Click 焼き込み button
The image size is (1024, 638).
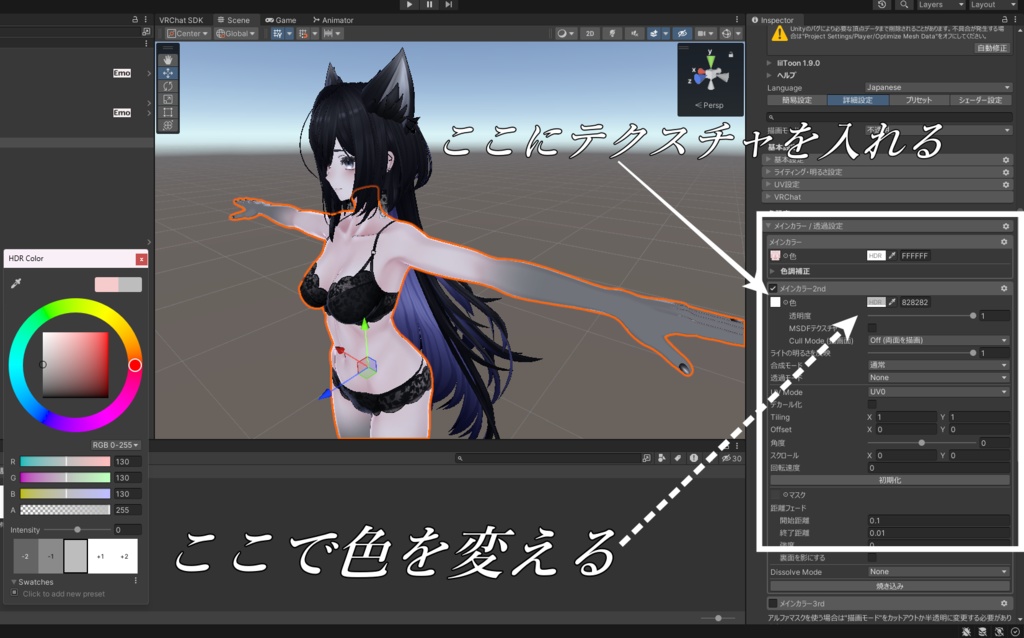click(889, 586)
